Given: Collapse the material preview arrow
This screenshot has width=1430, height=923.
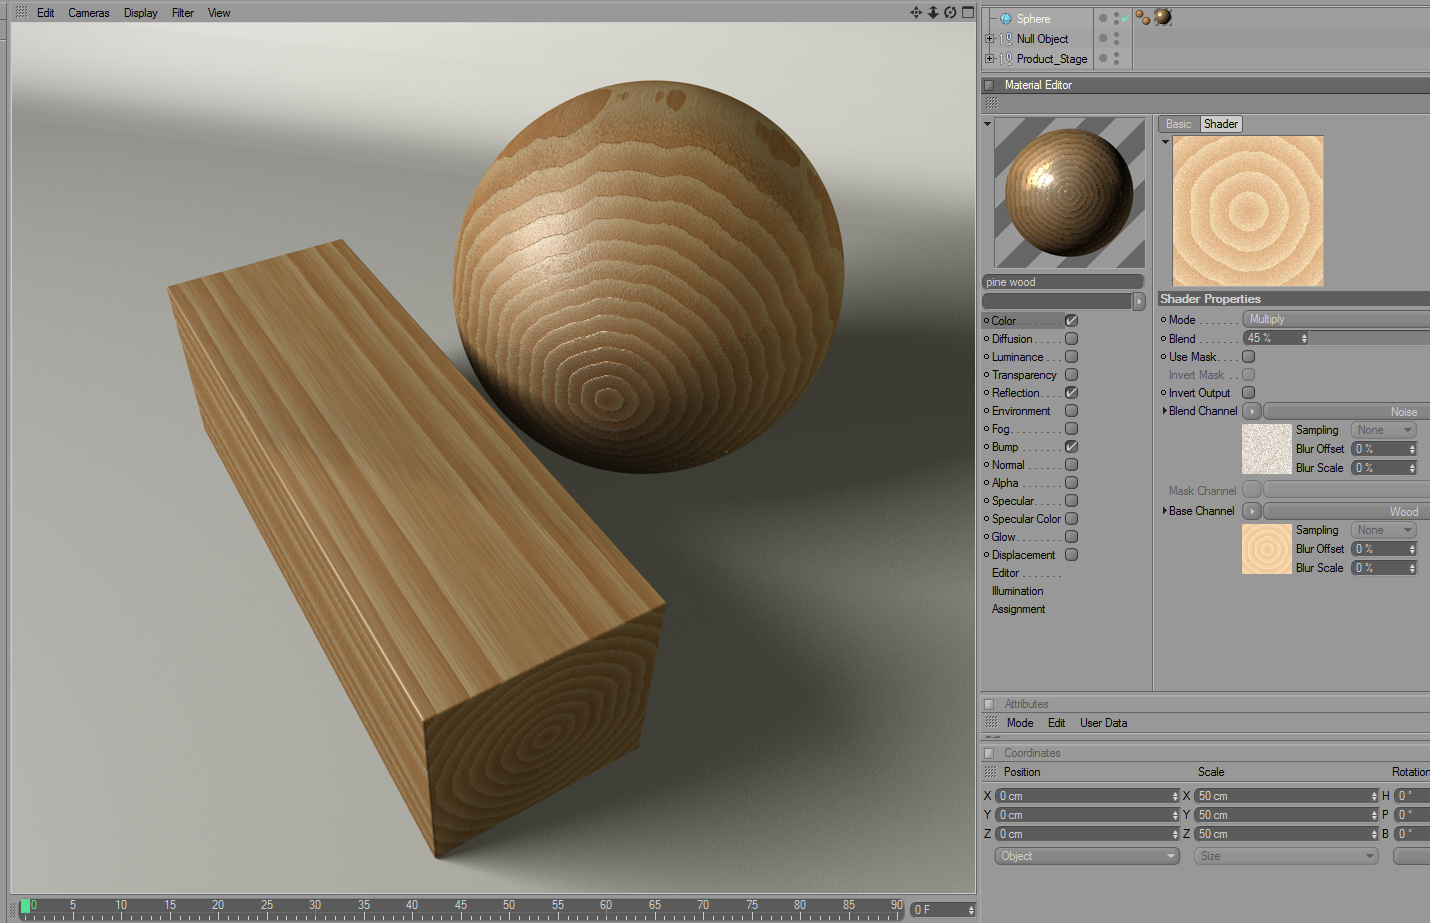Looking at the screenshot, I should point(987,124).
